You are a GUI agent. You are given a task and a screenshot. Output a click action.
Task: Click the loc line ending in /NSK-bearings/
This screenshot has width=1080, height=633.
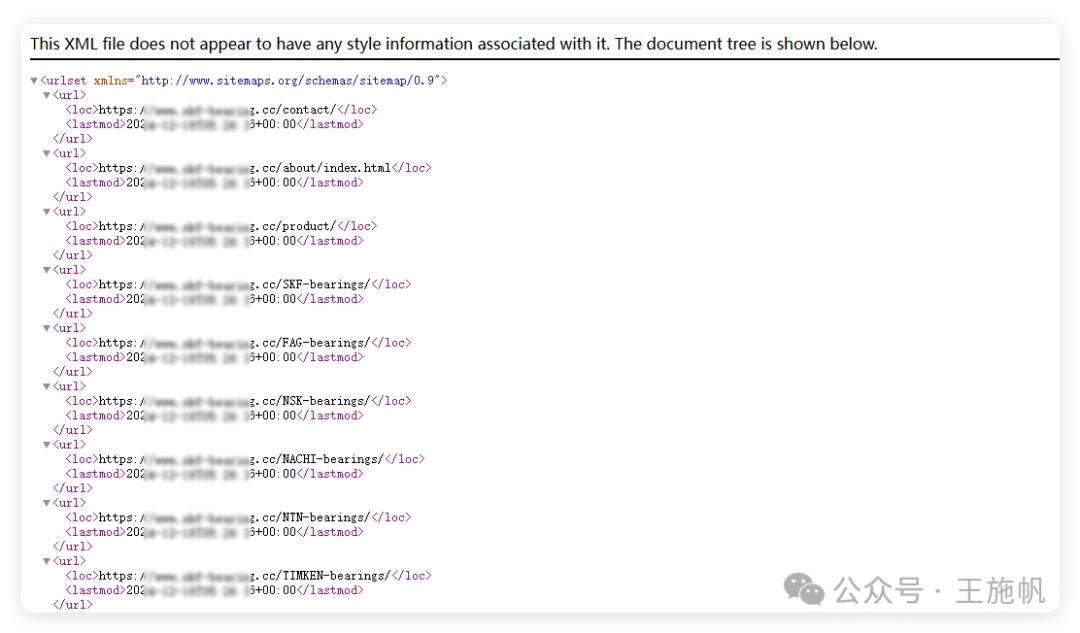pyautogui.click(x=238, y=401)
